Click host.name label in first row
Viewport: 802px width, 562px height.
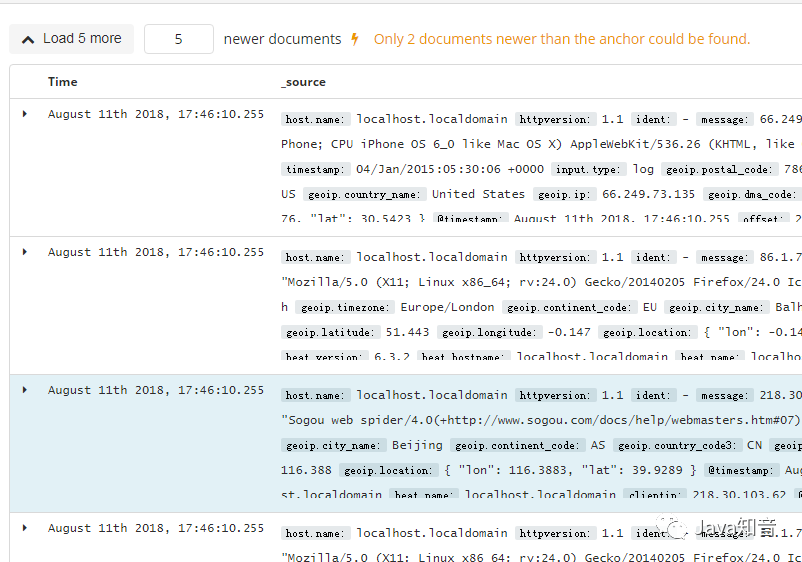[315, 119]
